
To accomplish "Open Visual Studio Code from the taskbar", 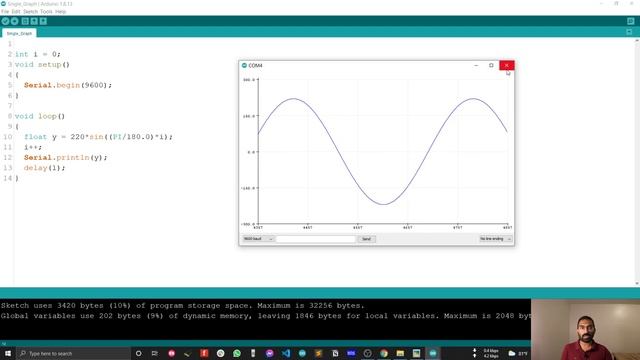I will (x=286, y=353).
